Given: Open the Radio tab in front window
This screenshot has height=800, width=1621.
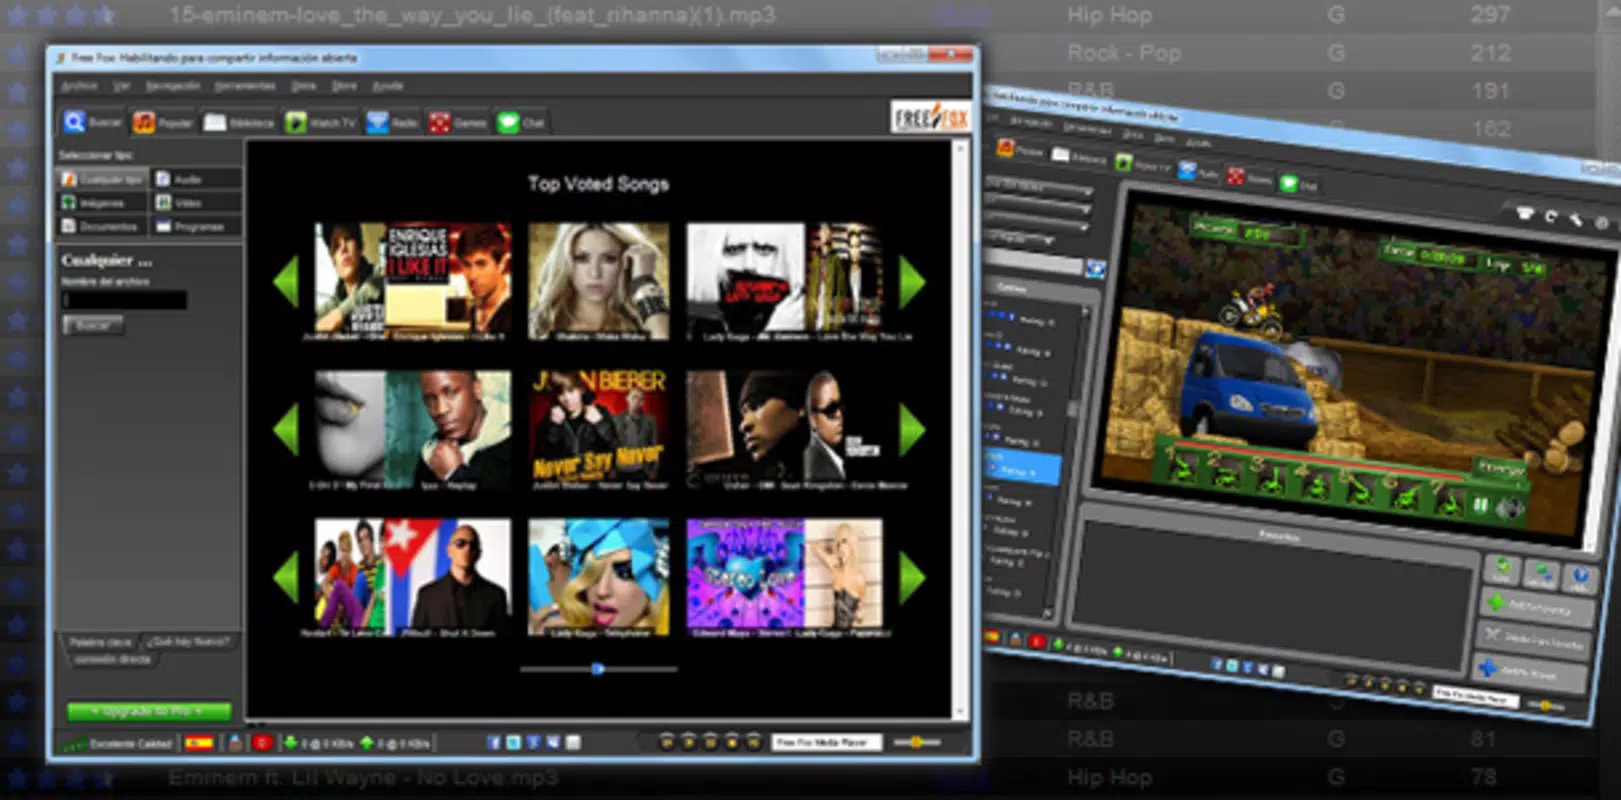Looking at the screenshot, I should (392, 122).
